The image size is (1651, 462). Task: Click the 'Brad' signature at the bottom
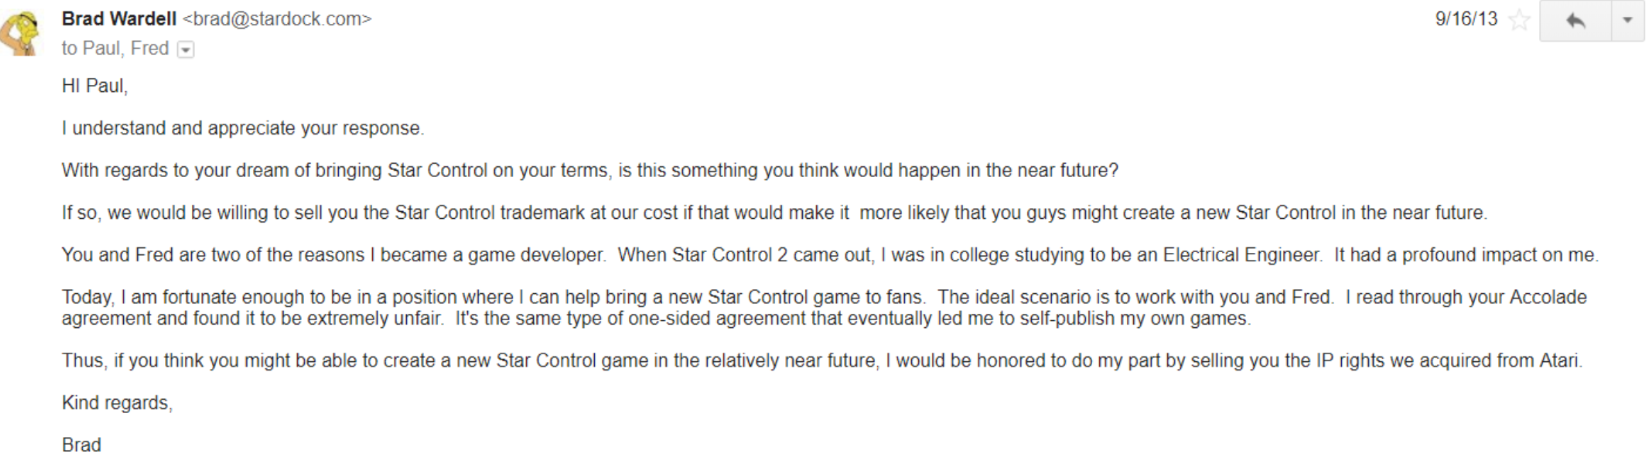82,445
